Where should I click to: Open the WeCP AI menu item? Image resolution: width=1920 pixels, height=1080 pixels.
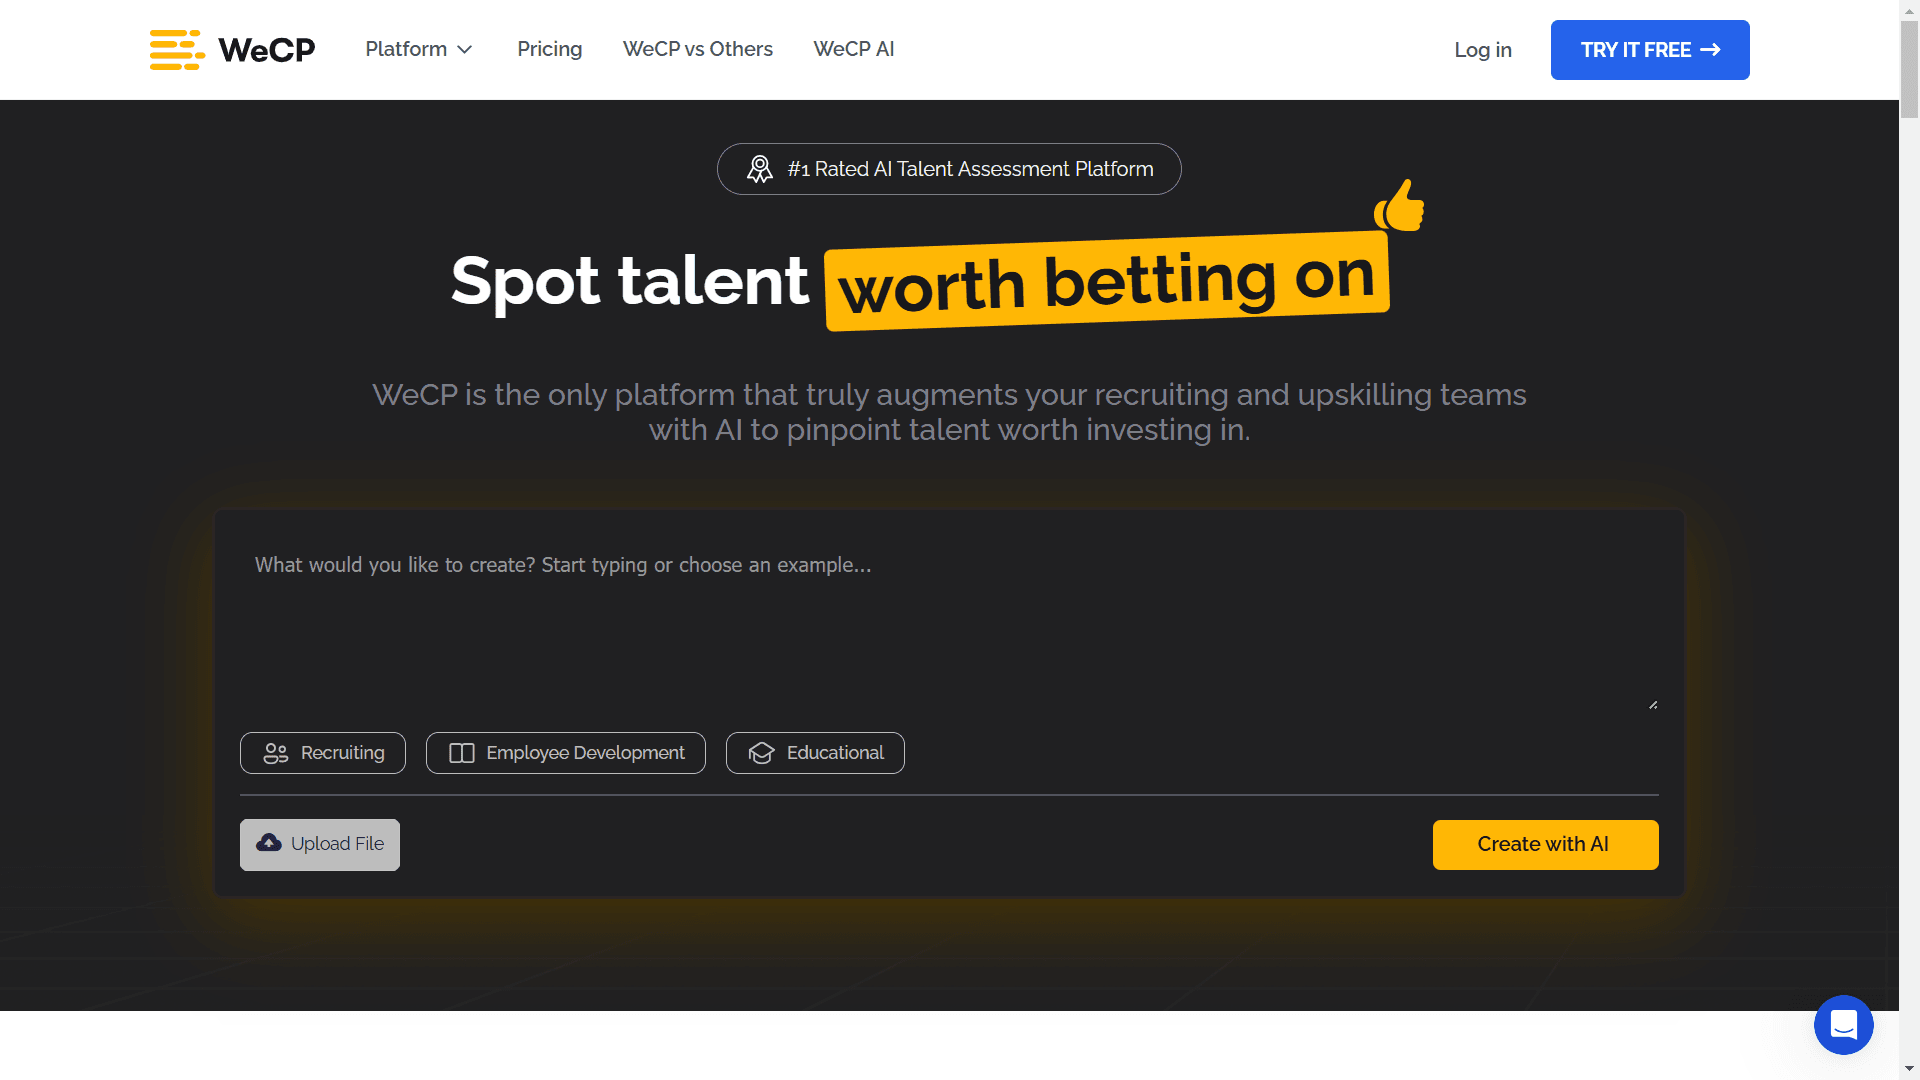click(854, 49)
